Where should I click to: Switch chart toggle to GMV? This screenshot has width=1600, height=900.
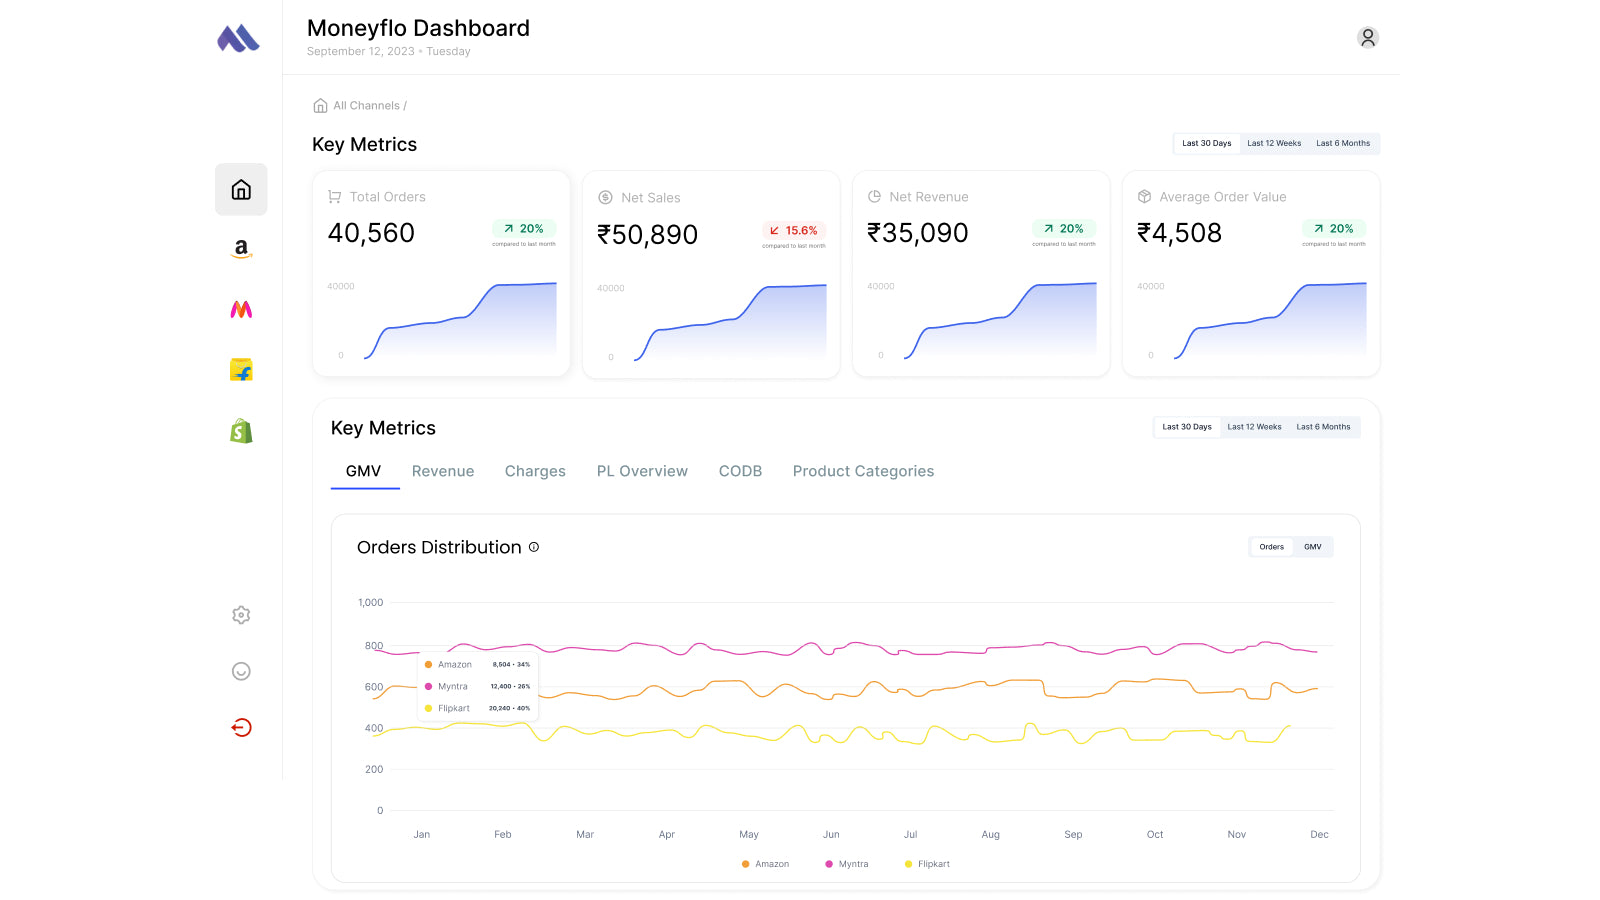[1312, 547]
